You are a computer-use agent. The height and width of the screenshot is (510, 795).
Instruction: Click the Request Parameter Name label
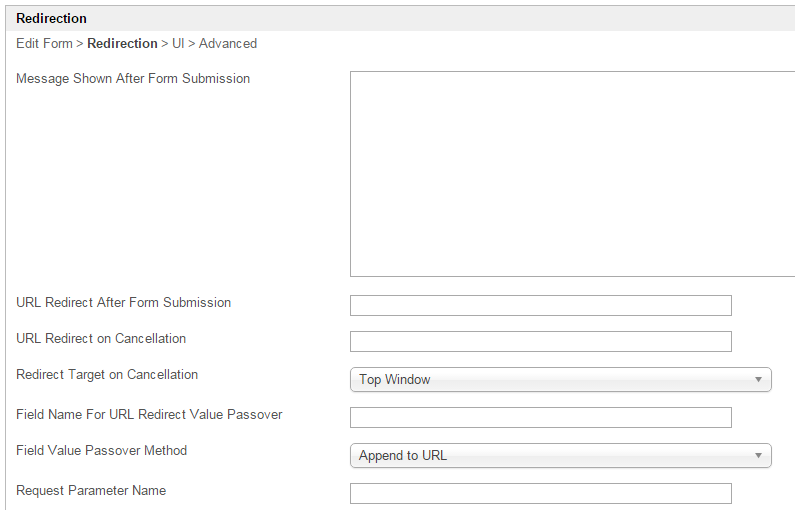pos(91,490)
